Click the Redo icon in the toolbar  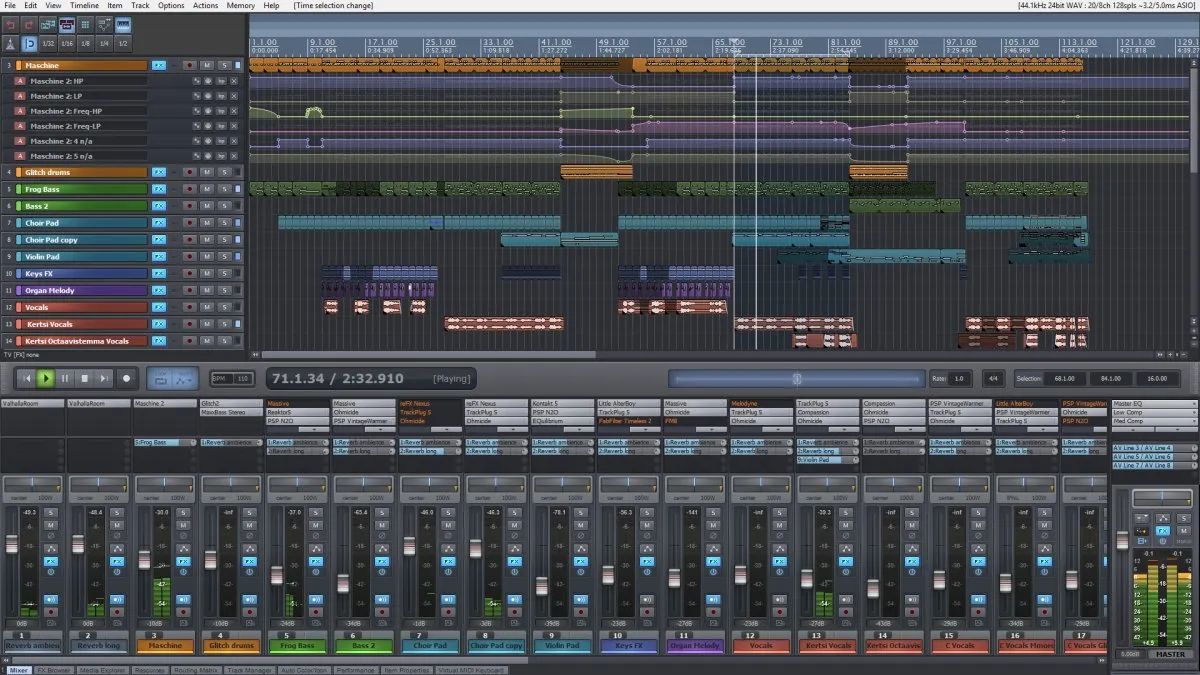(x=28, y=24)
